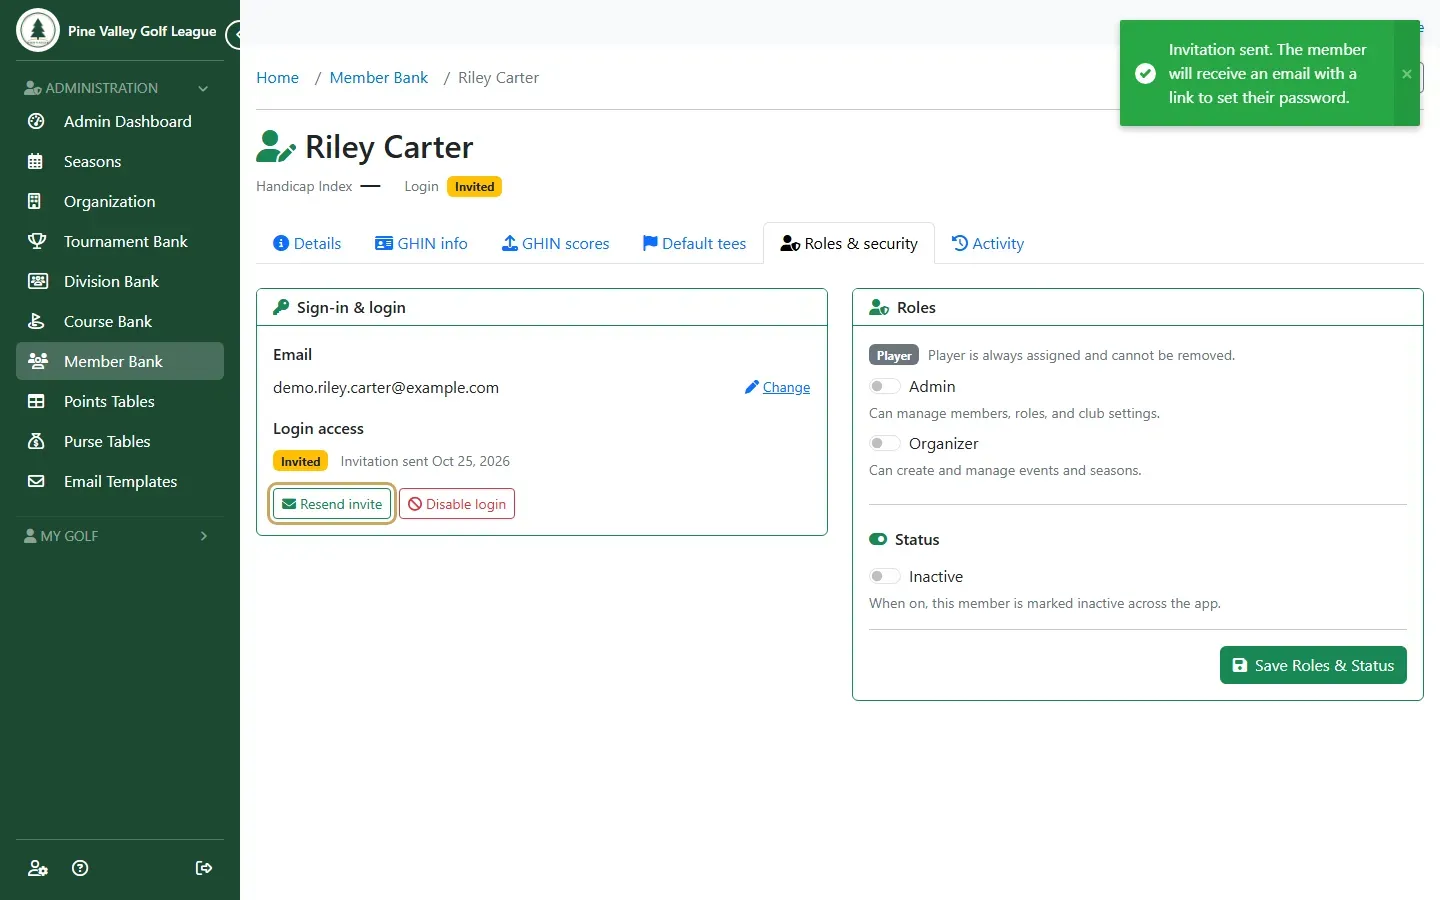Viewport: 1440px width, 900px height.
Task: Open Email Templates in the sidebar
Action: [120, 481]
